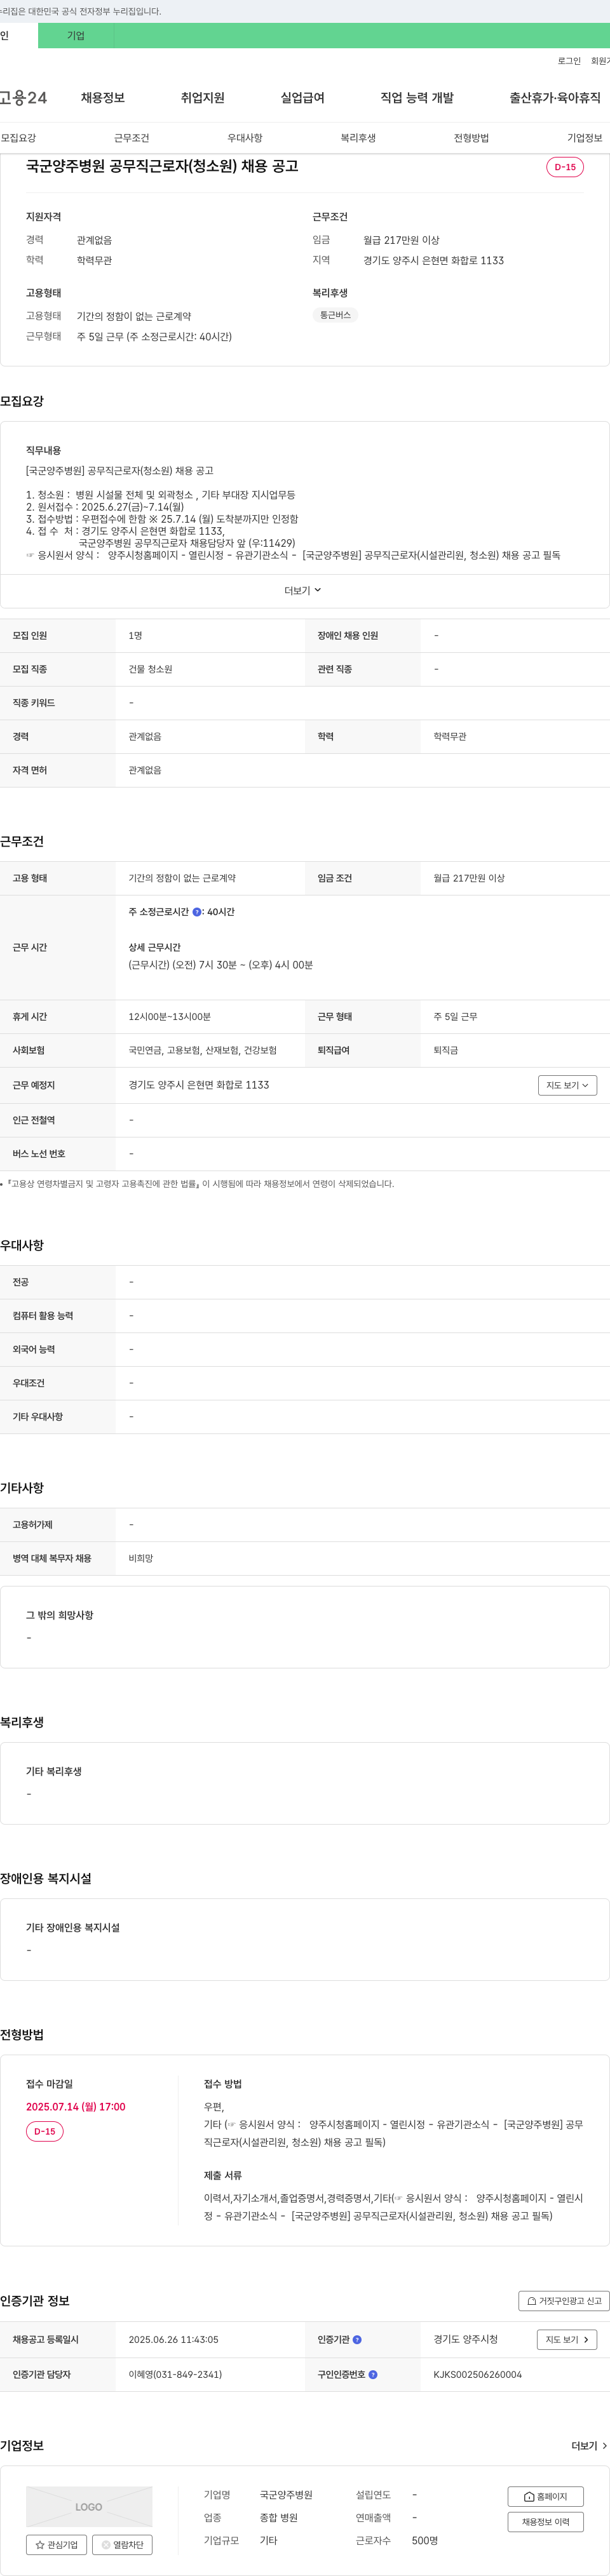Click the 근로자수 500명 value
The image size is (610, 2576).
425,2540
